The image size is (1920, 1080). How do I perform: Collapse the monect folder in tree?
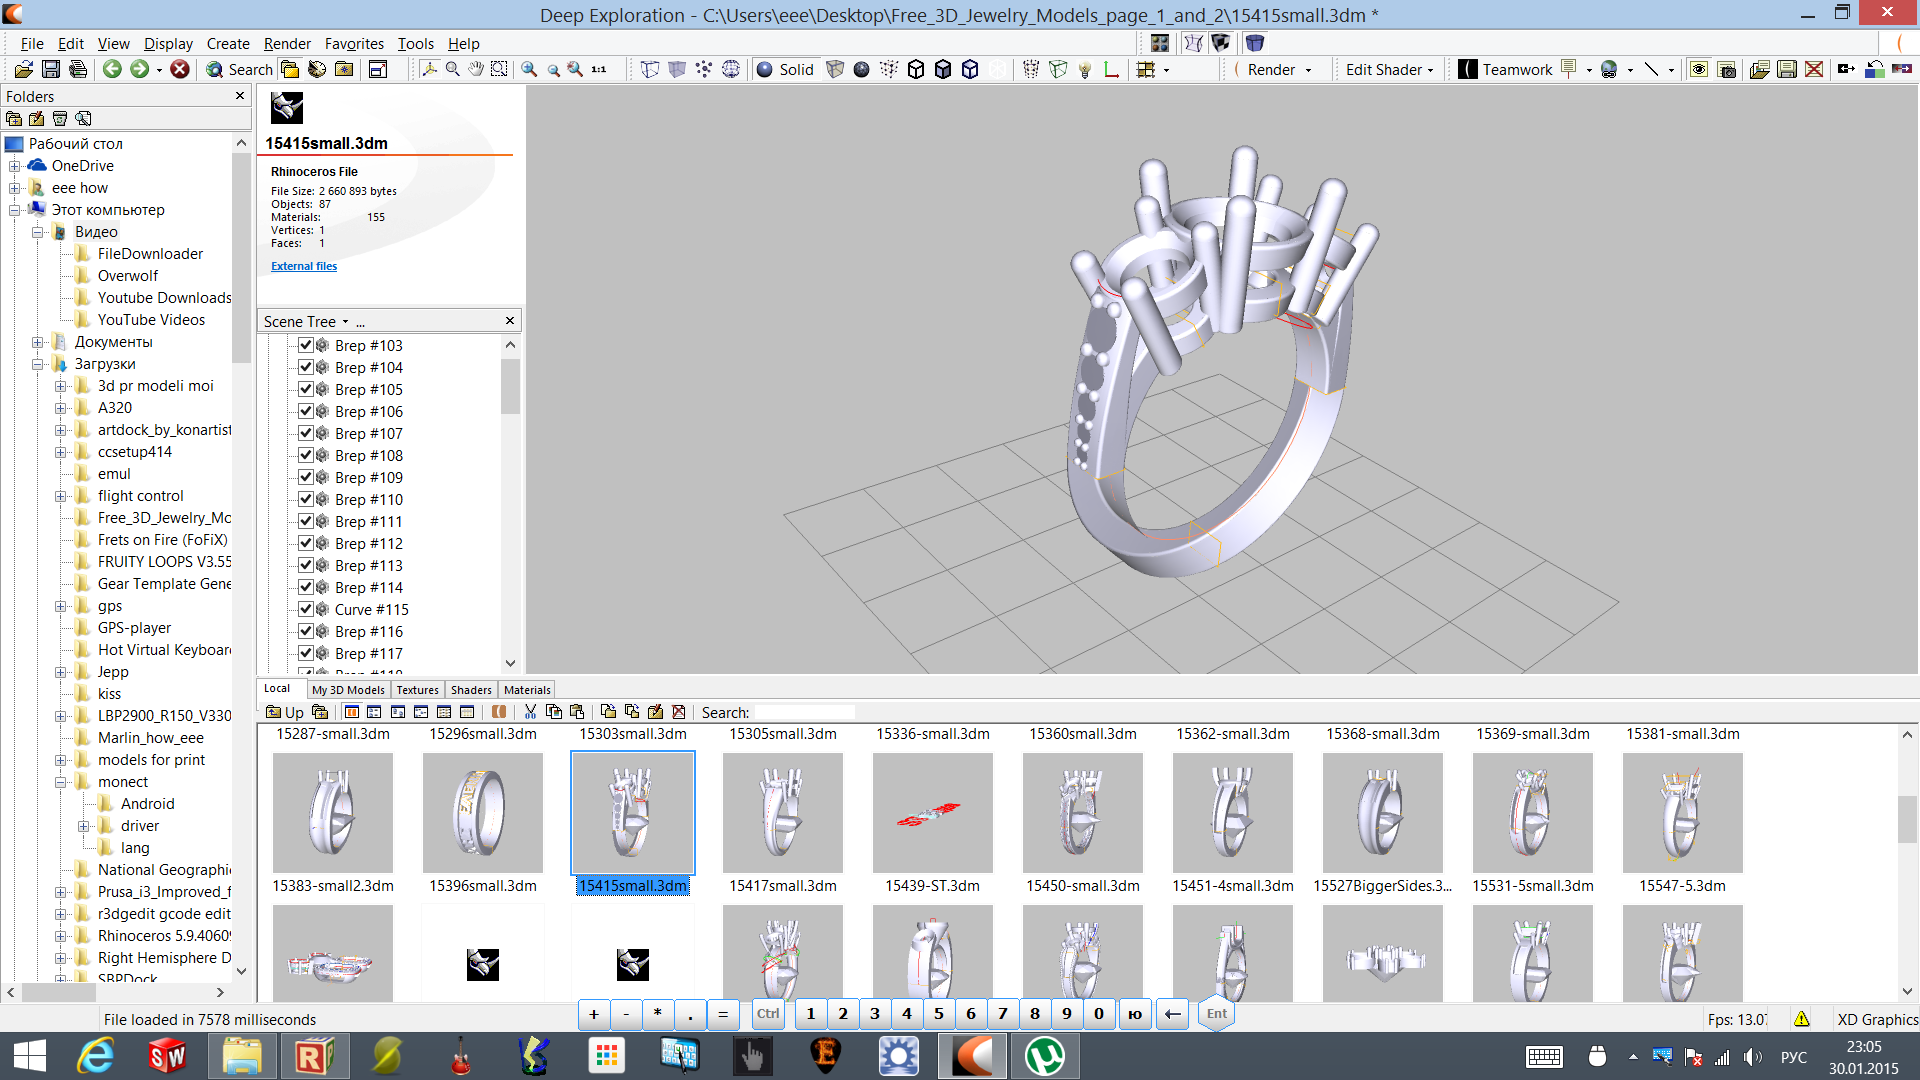tap(61, 782)
